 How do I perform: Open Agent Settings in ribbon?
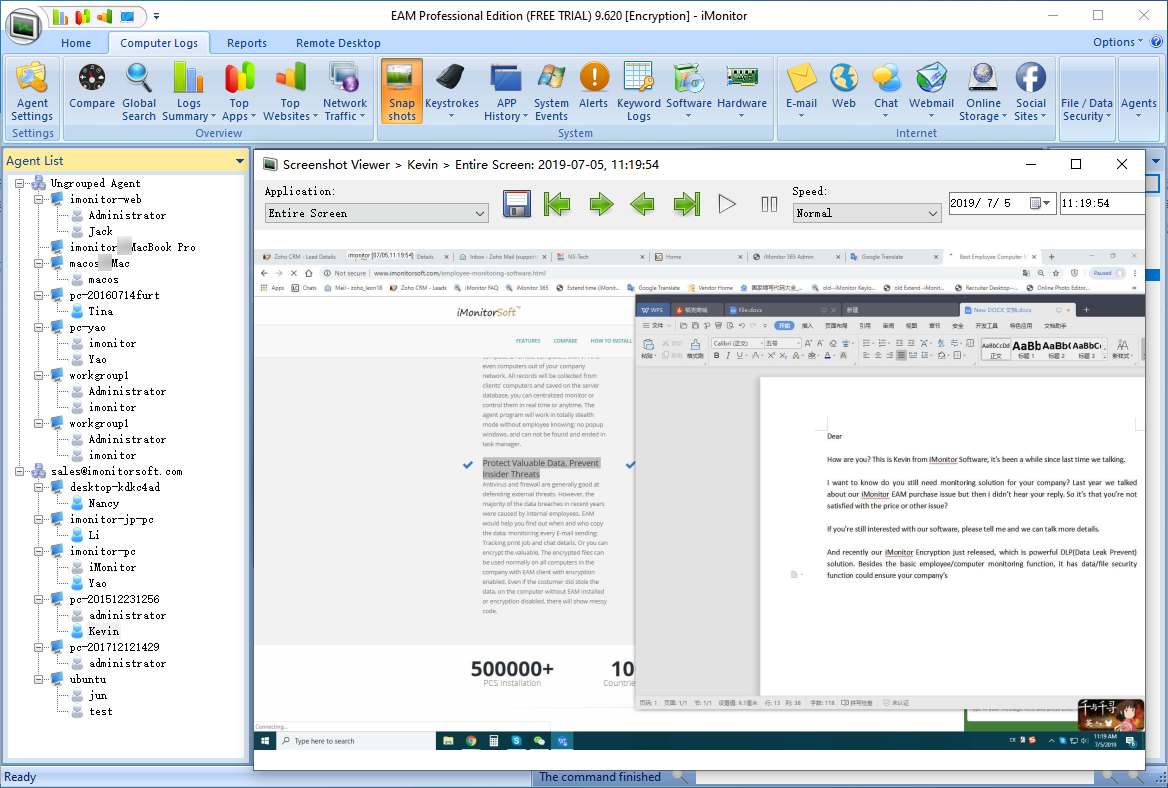pyautogui.click(x=32, y=92)
